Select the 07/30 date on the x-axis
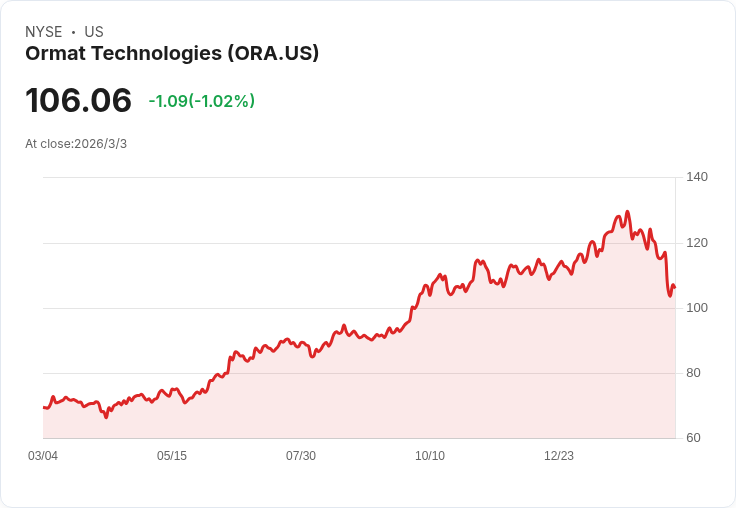736x508 pixels. tap(301, 456)
